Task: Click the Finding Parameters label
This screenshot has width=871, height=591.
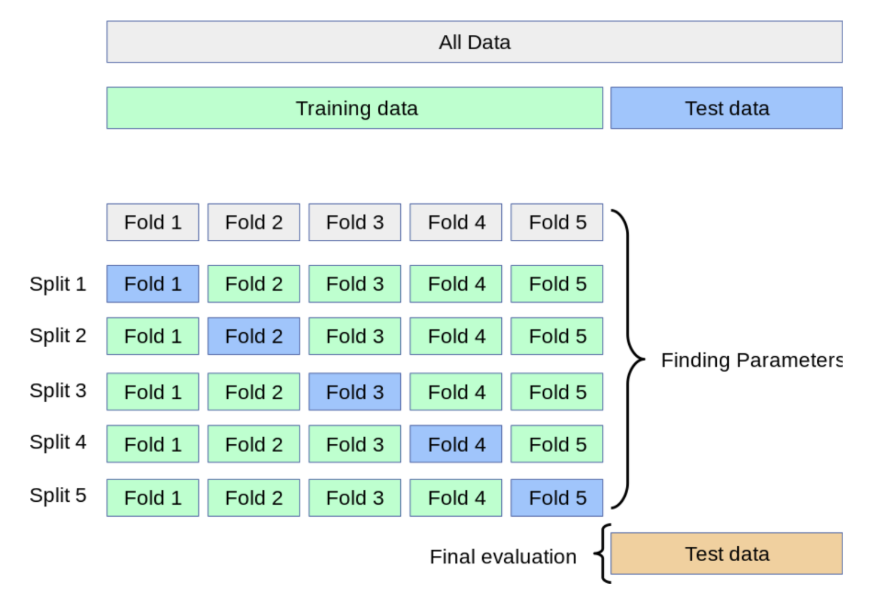Action: [x=751, y=360]
